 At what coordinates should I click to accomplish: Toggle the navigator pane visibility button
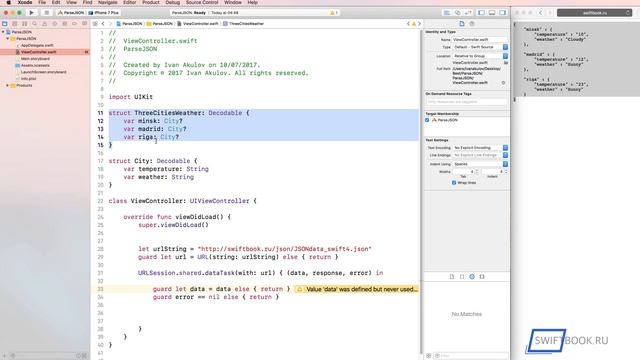coord(482,13)
